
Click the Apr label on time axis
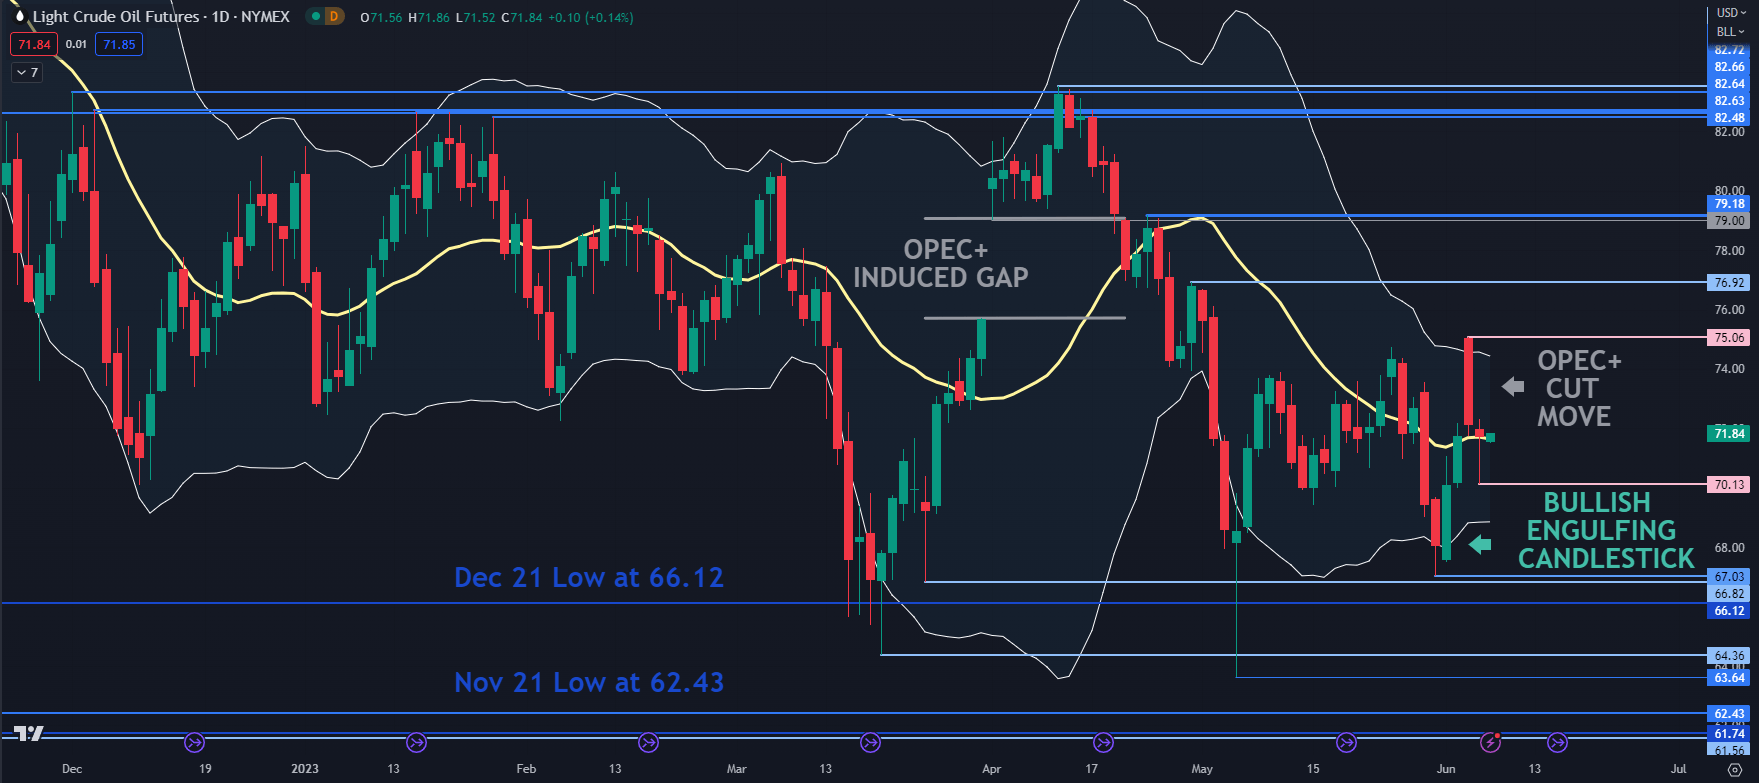point(992,769)
